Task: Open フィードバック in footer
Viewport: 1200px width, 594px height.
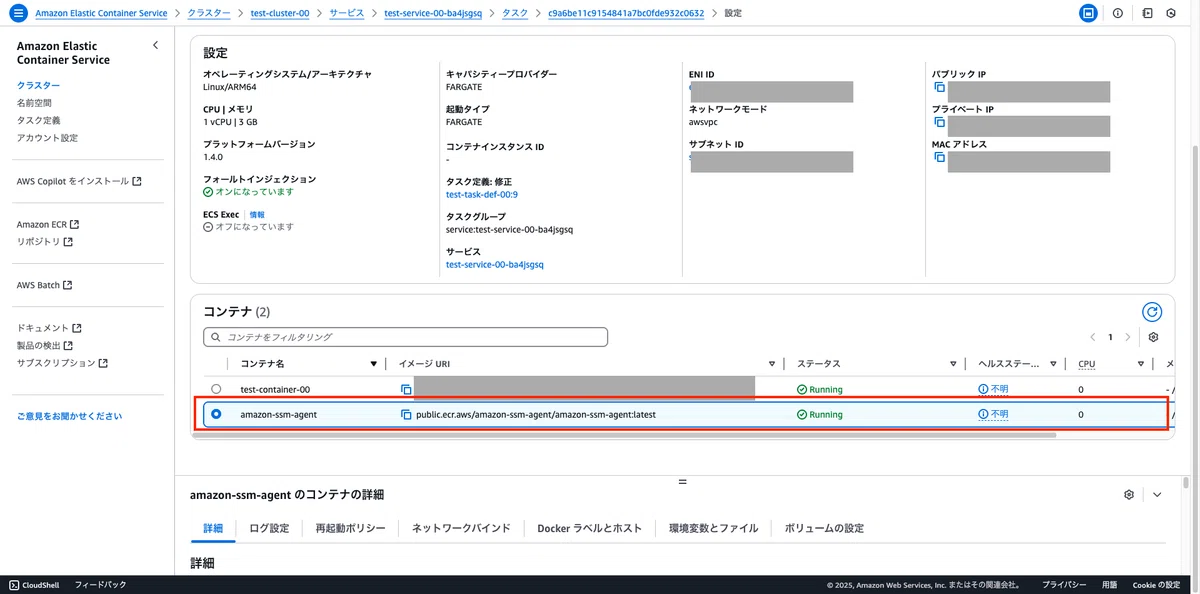Action: (101, 584)
